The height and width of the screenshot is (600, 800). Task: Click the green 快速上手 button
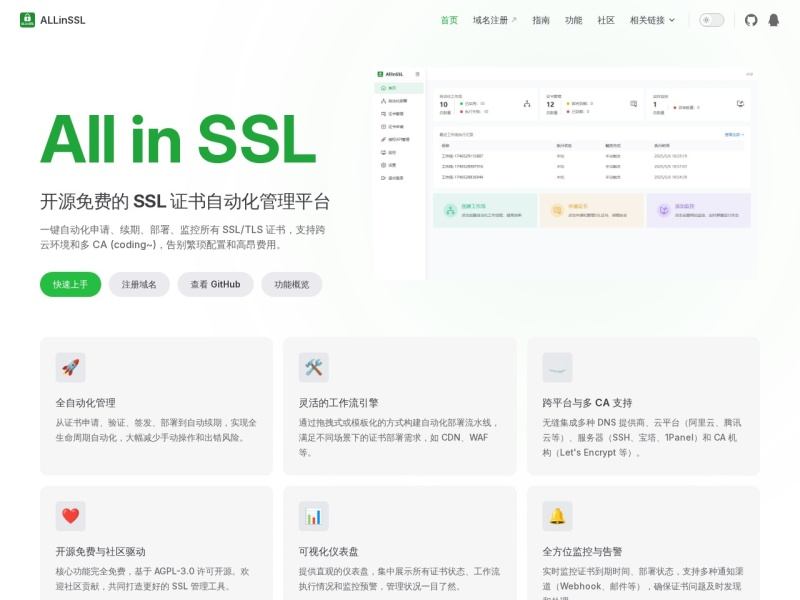70,284
